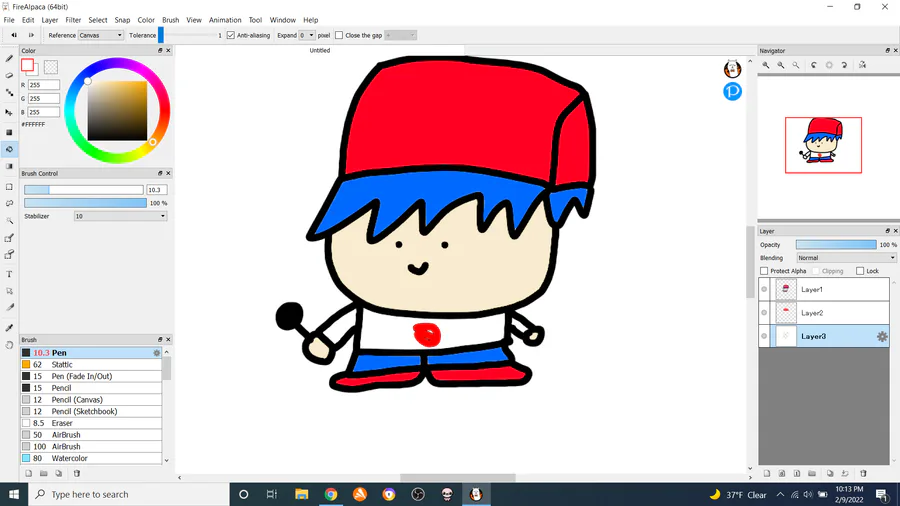The image size is (900, 506).
Task: Adjust the layer Opacity slider
Action: tap(836, 245)
